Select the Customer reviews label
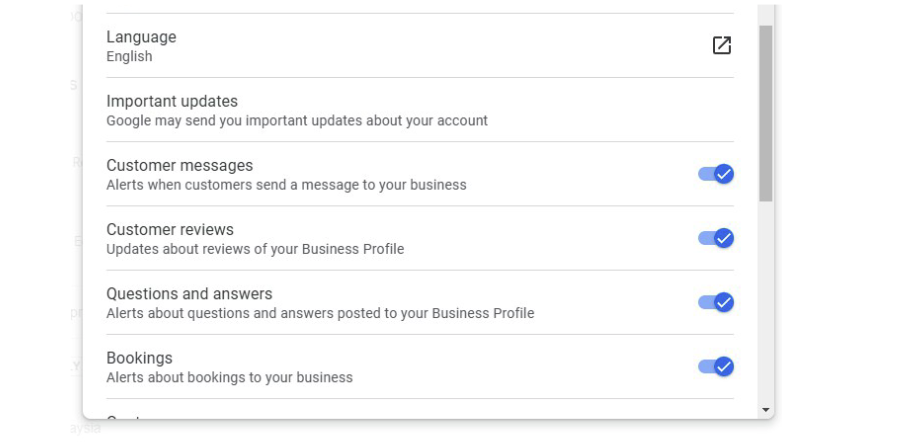 pyautogui.click(x=170, y=229)
